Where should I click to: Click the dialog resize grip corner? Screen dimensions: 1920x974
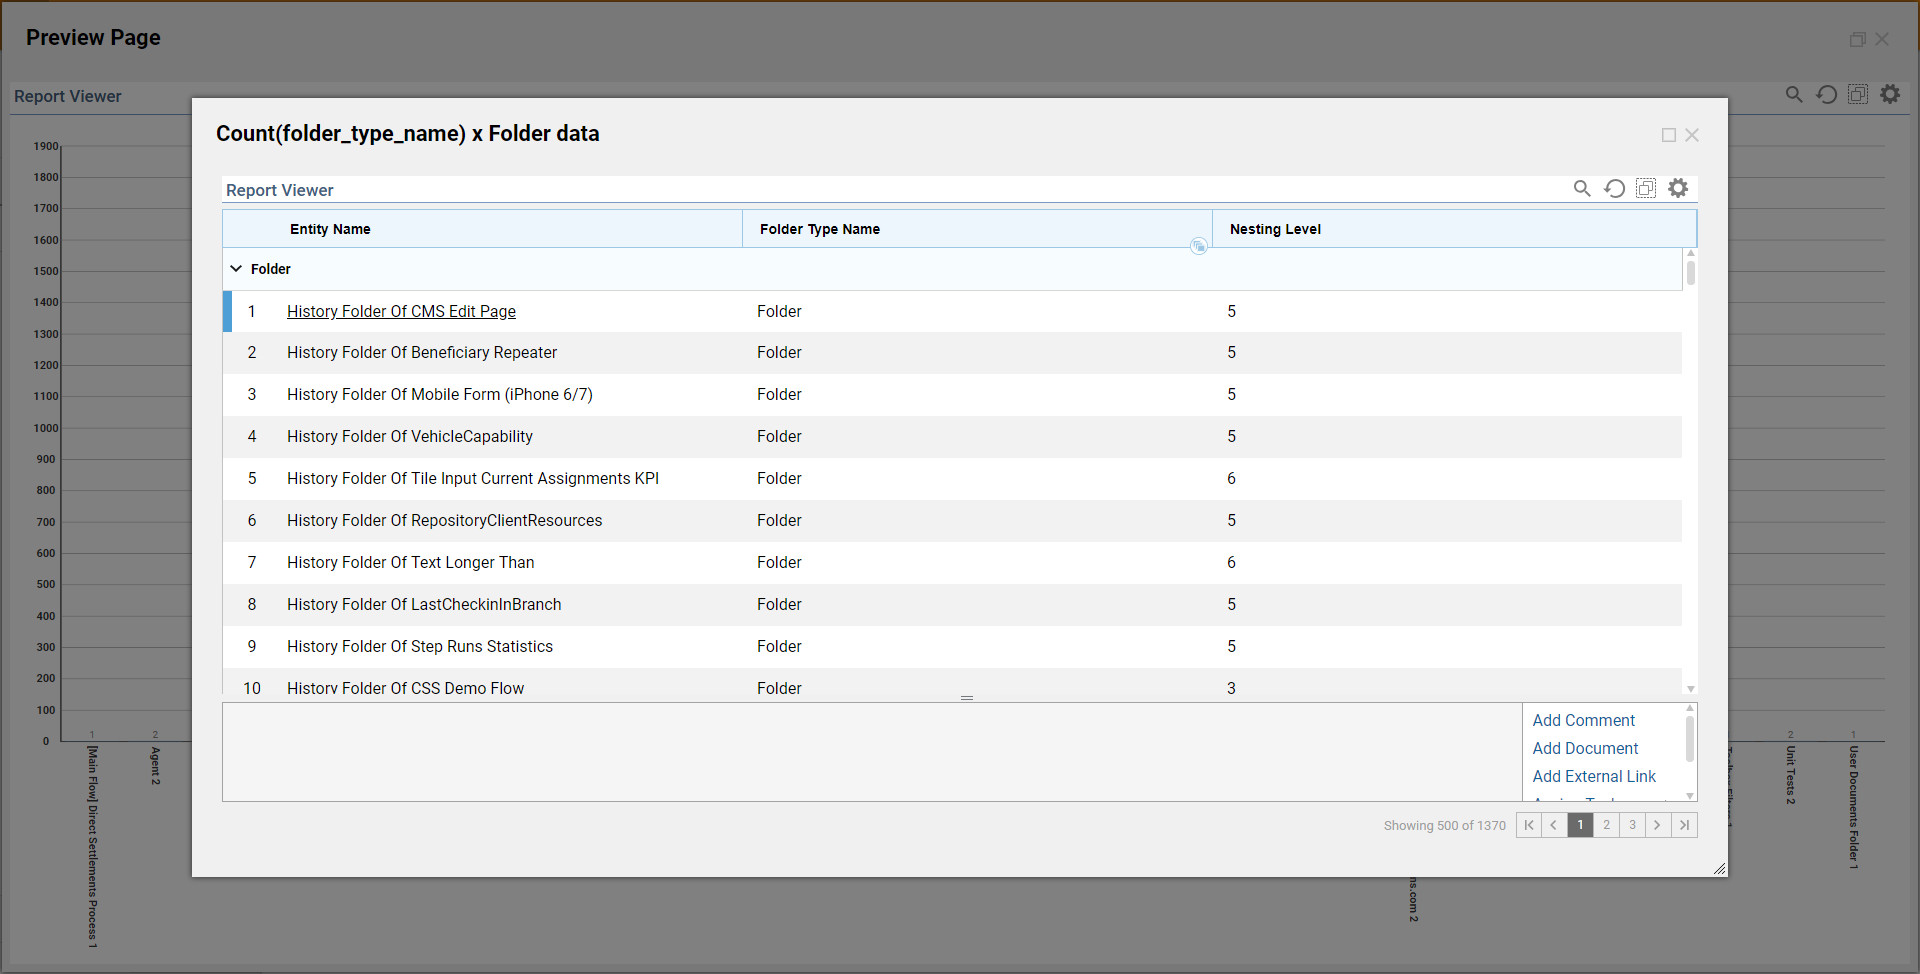(1720, 869)
